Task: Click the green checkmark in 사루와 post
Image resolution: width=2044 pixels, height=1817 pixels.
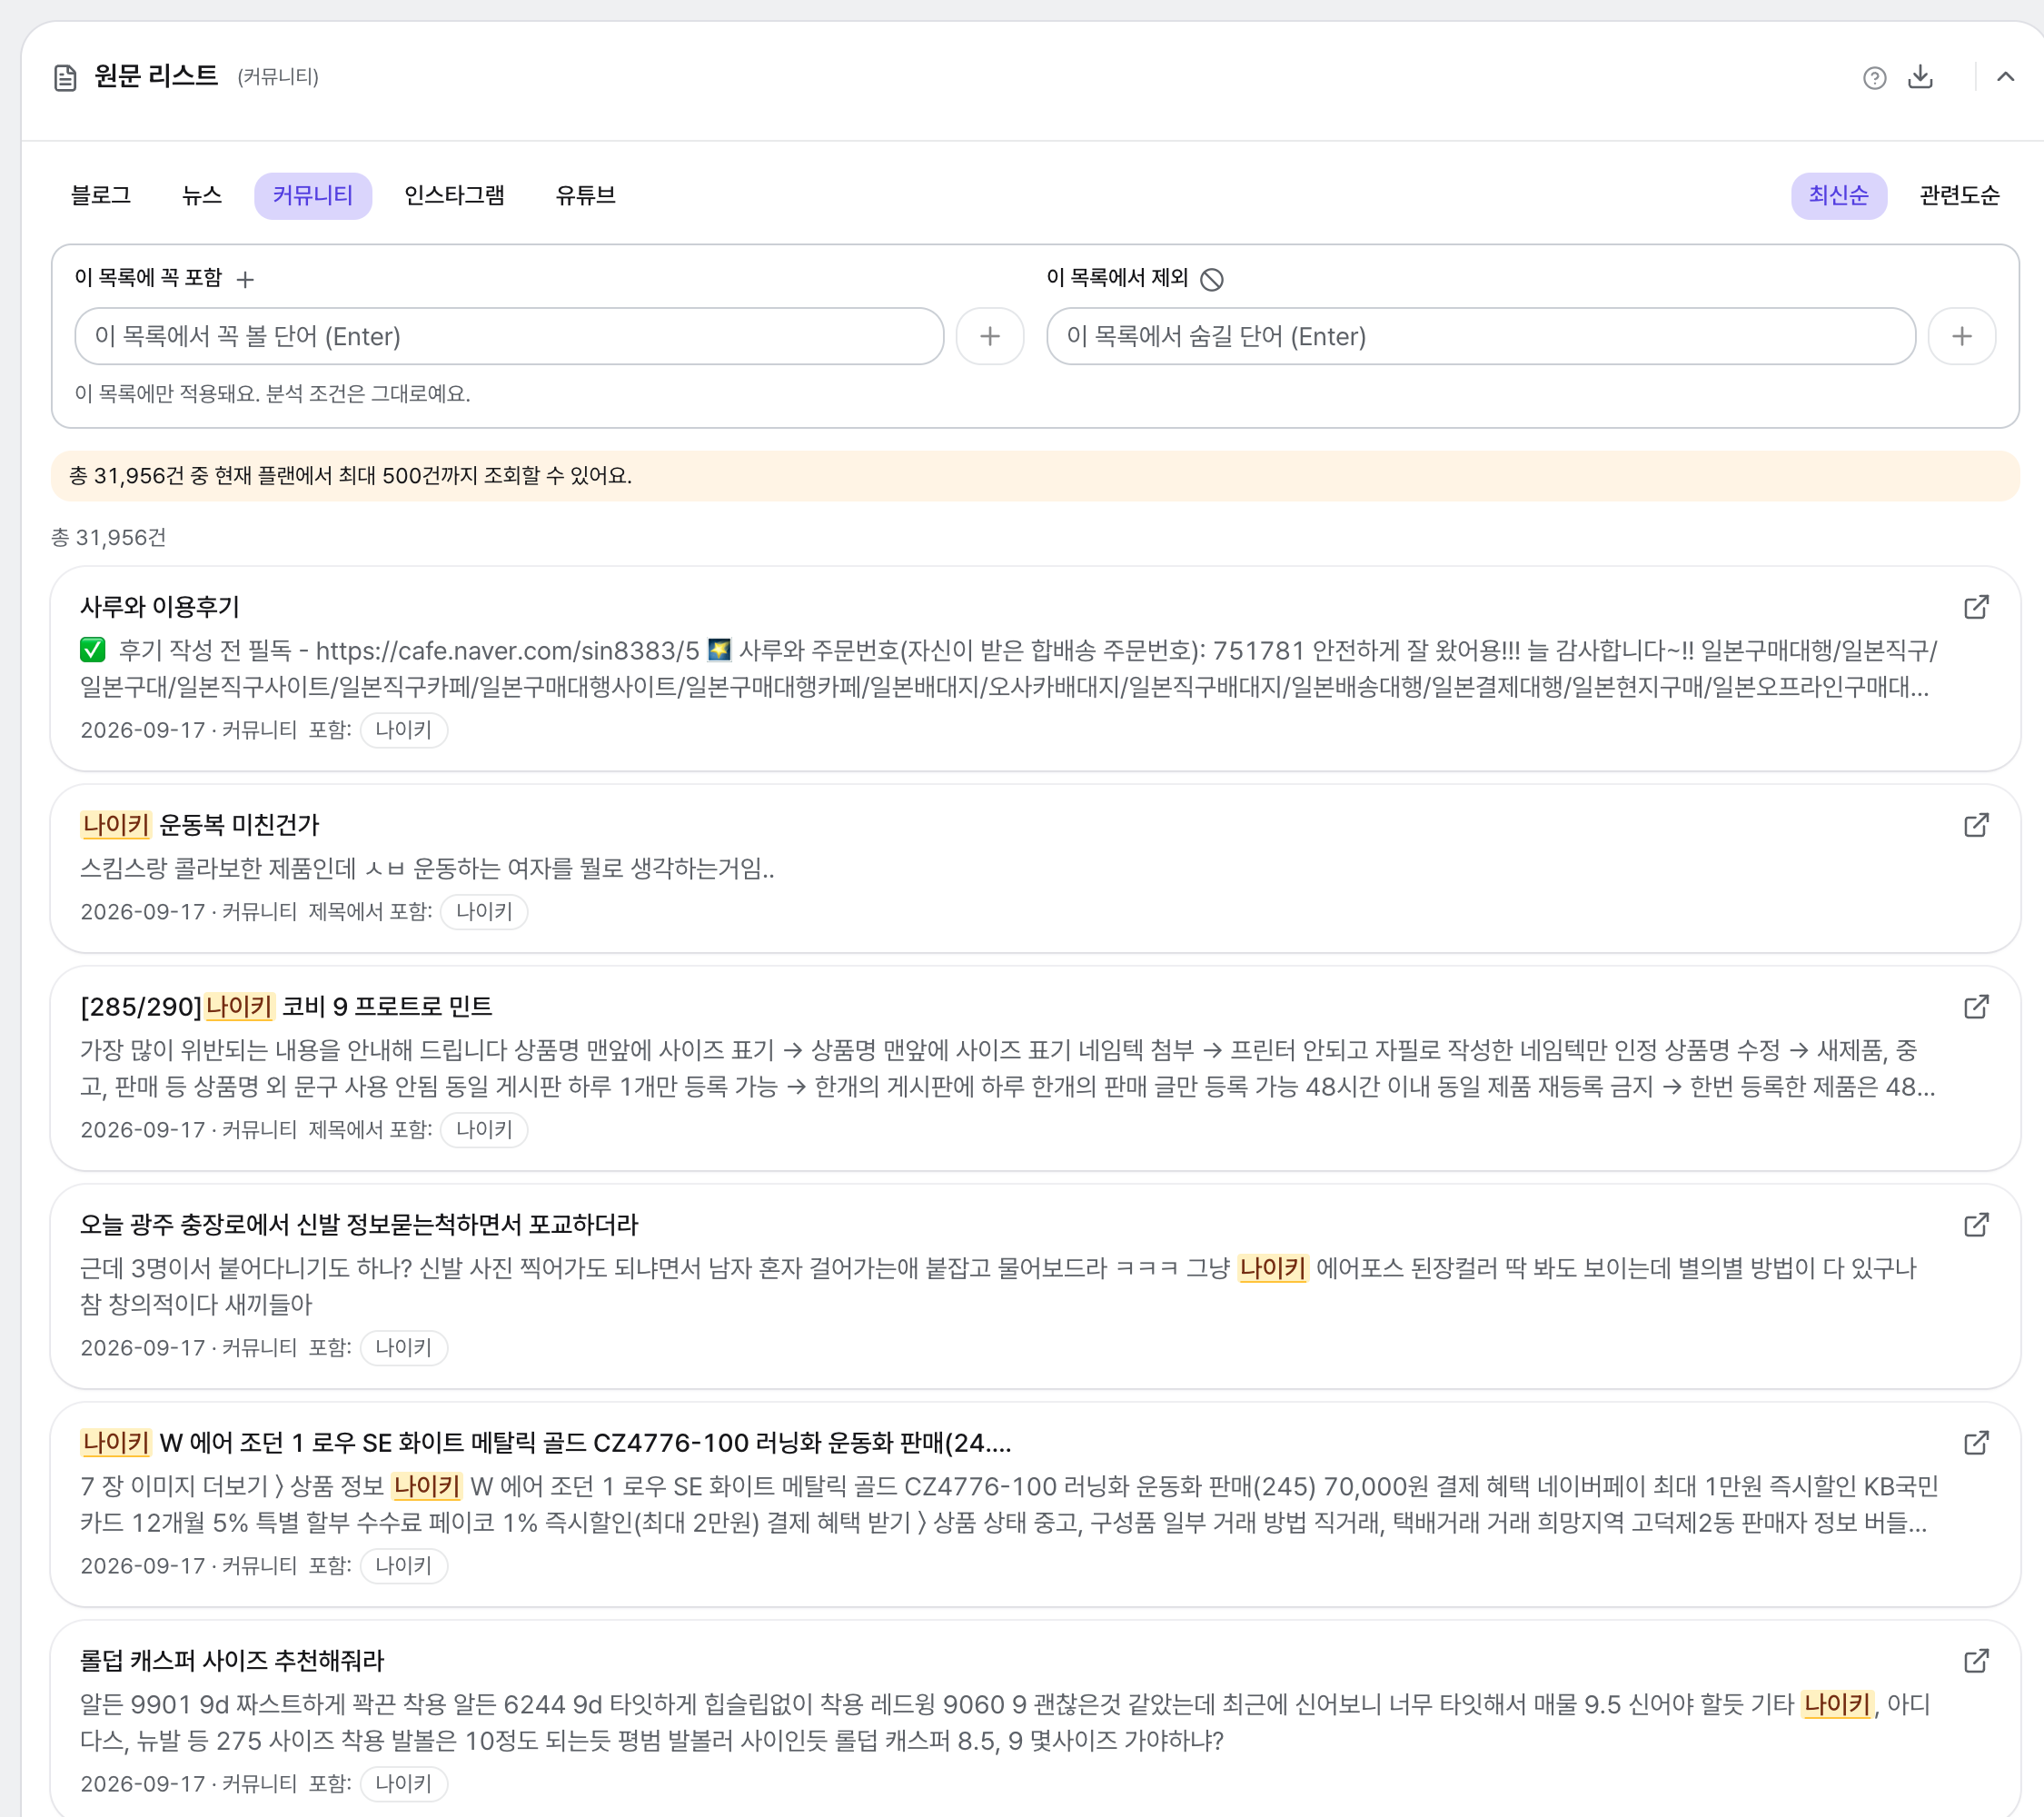Action: click(x=93, y=651)
